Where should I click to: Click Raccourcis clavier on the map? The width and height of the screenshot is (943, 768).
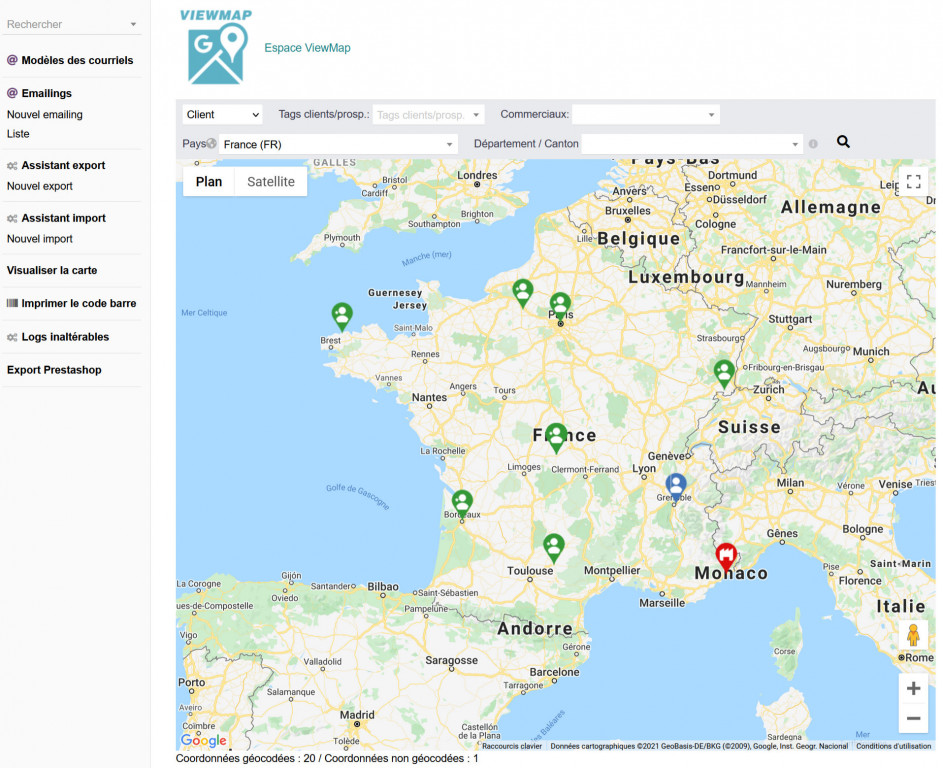[x=512, y=746]
